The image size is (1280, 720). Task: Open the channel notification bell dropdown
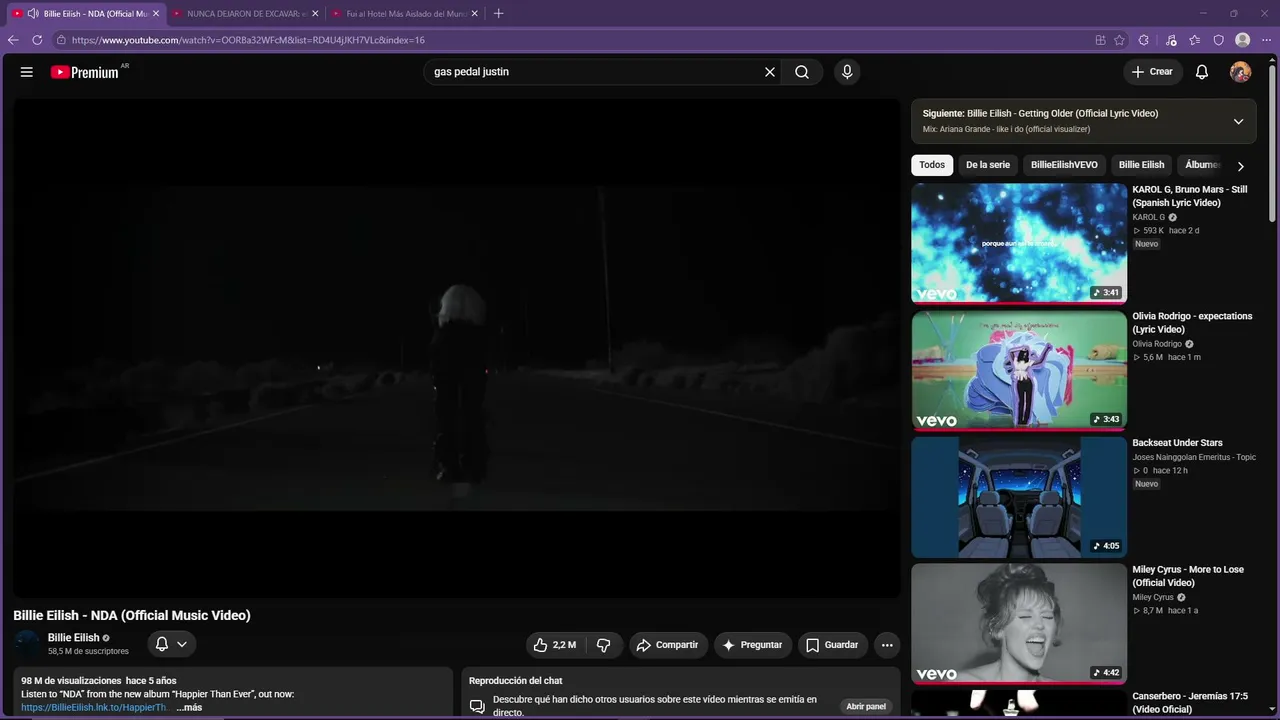point(171,644)
